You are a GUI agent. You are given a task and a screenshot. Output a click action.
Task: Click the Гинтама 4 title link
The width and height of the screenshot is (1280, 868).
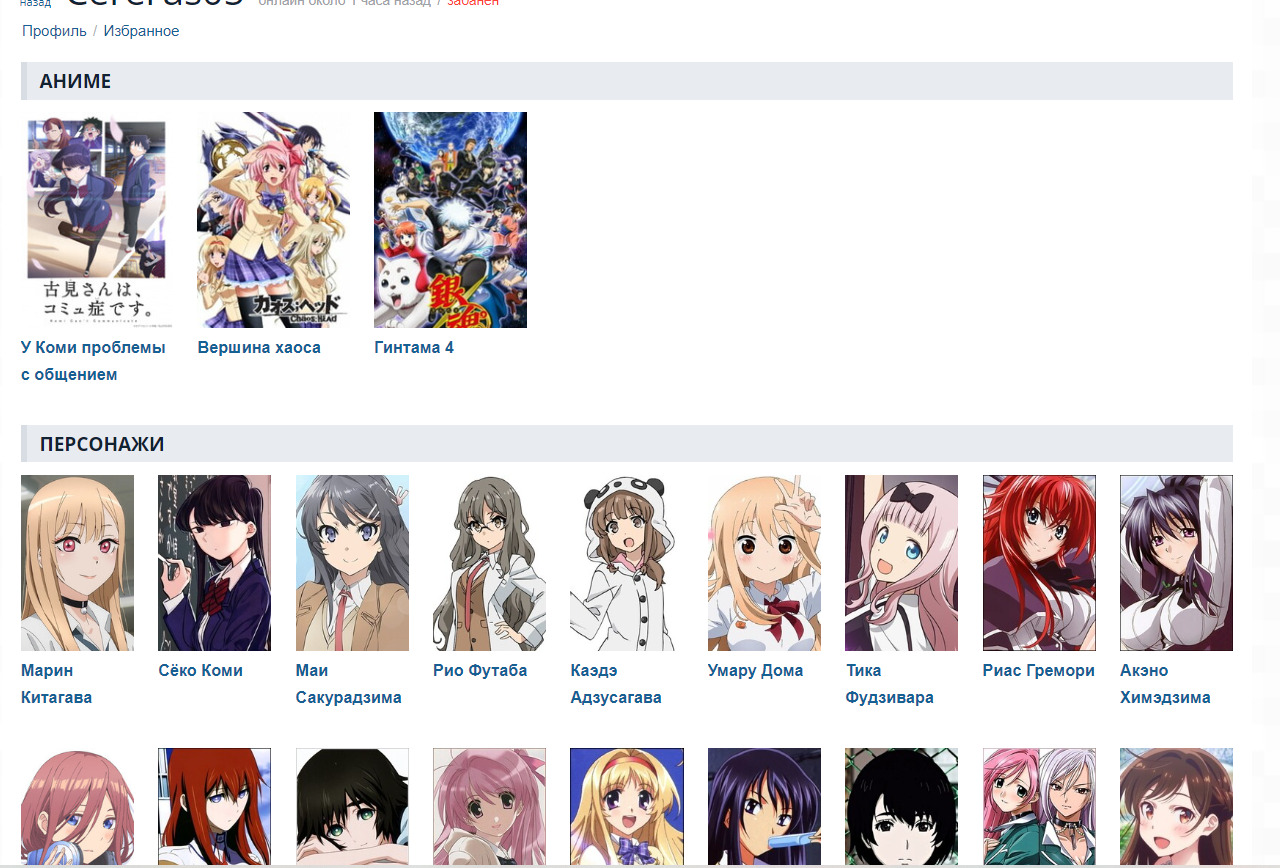414,347
